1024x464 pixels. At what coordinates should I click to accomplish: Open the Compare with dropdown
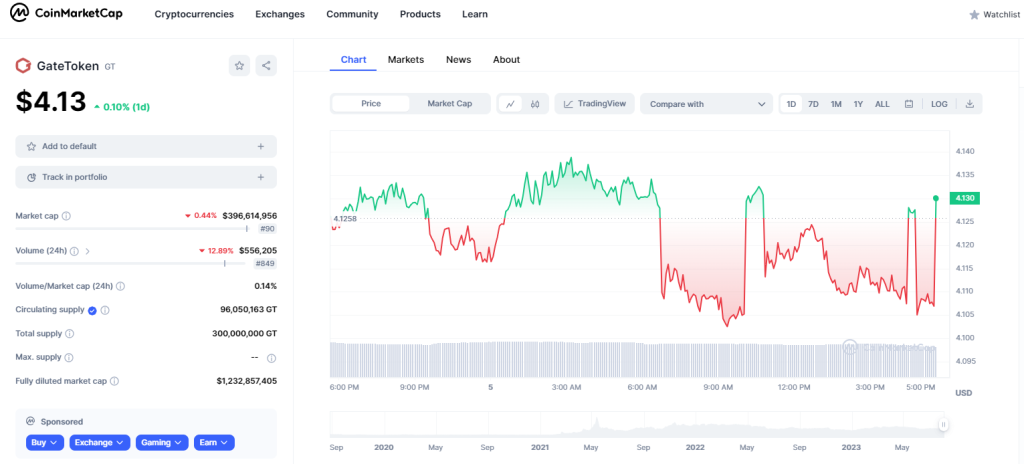[706, 104]
